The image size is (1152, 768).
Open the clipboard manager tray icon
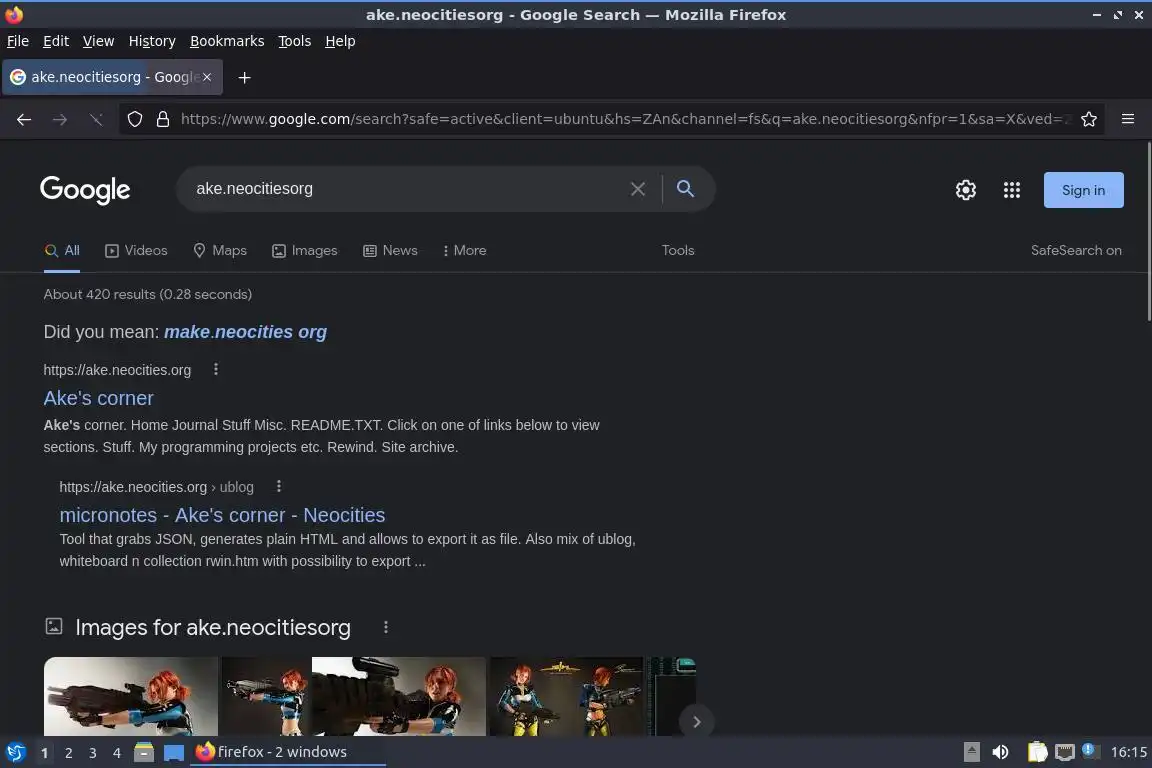click(1037, 752)
